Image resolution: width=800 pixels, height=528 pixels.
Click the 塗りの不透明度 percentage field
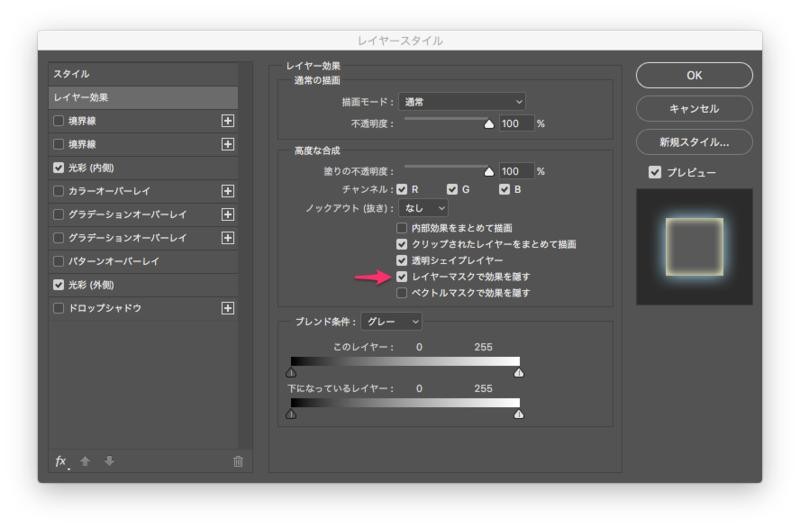tap(516, 172)
